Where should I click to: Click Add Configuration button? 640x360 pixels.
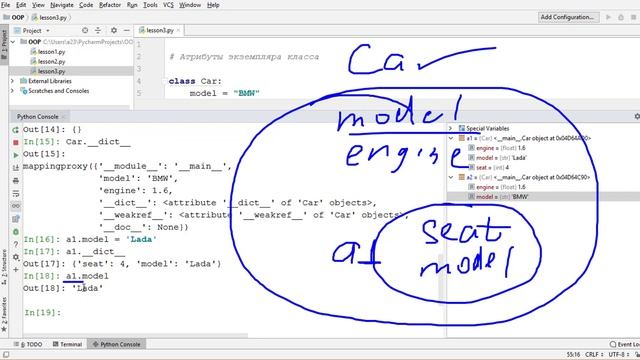coord(567,17)
